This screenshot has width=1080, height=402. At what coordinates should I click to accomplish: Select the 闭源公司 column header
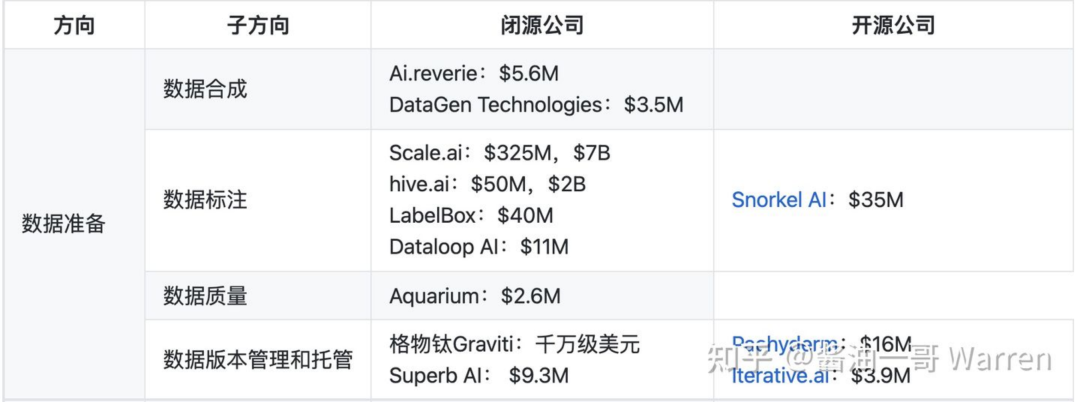[x=542, y=25]
